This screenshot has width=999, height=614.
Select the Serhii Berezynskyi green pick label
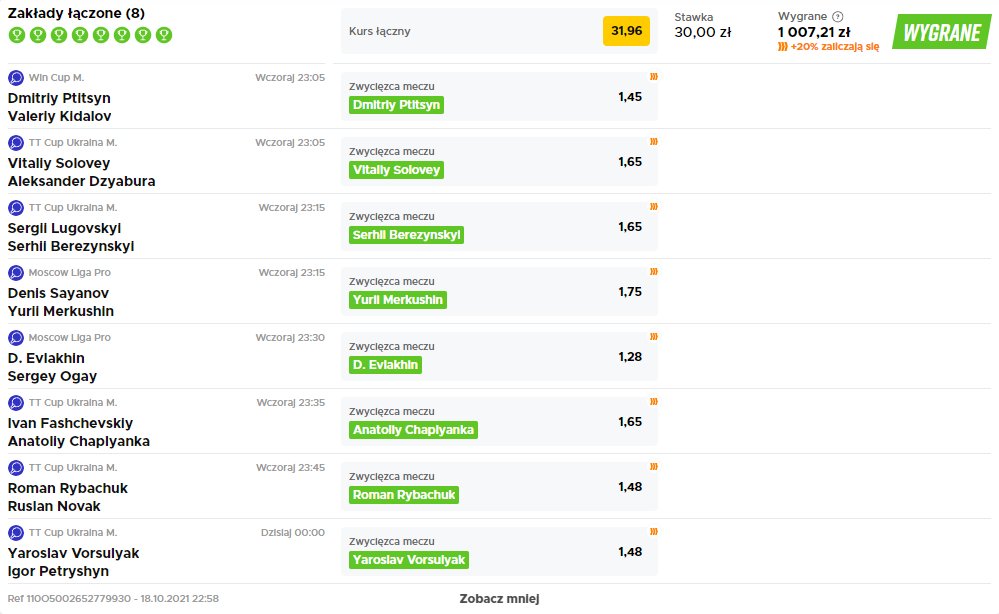point(406,235)
